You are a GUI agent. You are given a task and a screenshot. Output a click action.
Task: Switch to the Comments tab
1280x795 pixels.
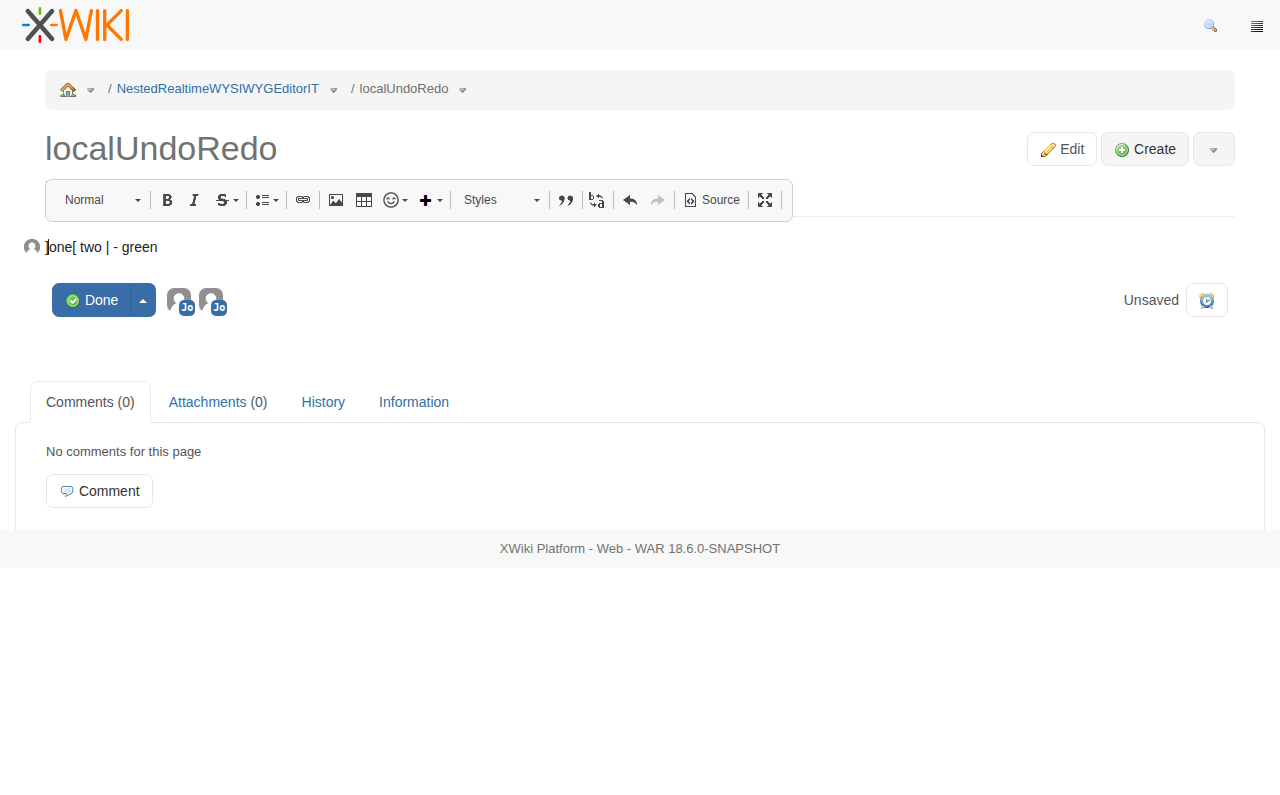click(90, 402)
